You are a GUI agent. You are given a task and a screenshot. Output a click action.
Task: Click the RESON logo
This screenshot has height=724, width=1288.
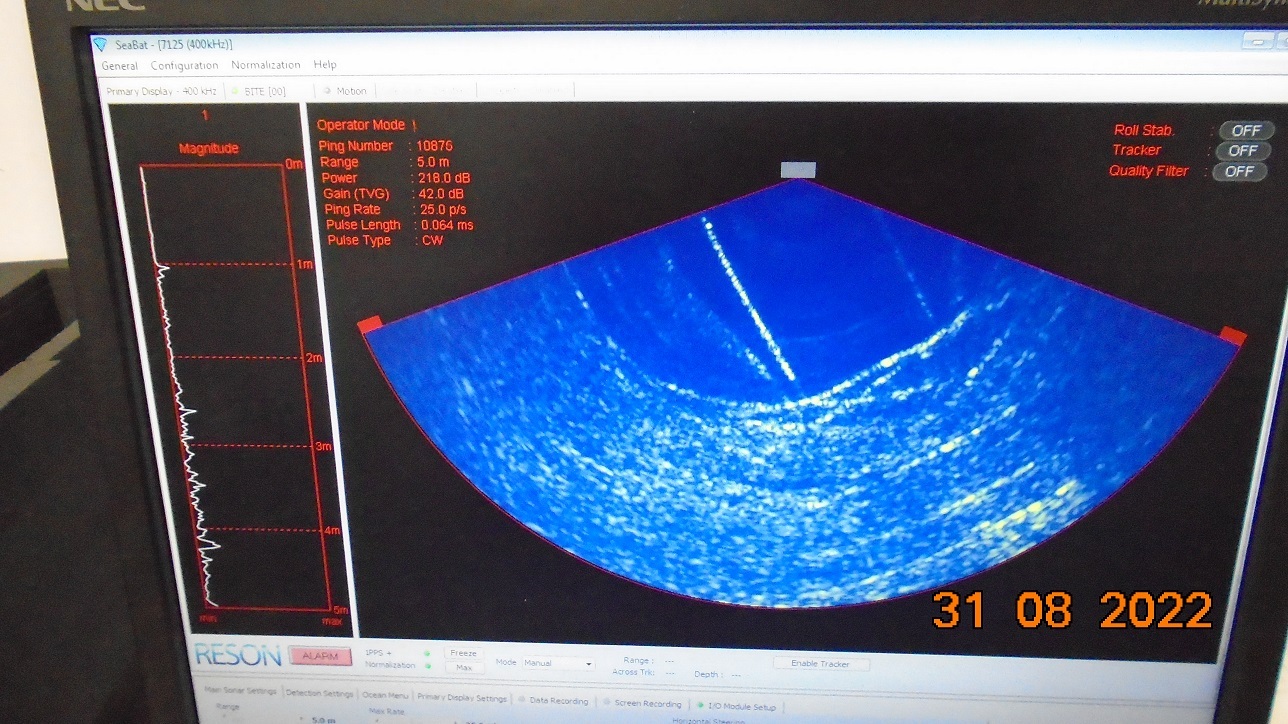click(238, 656)
